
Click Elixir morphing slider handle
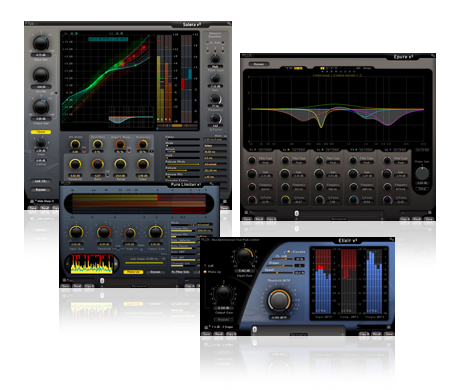point(255,329)
